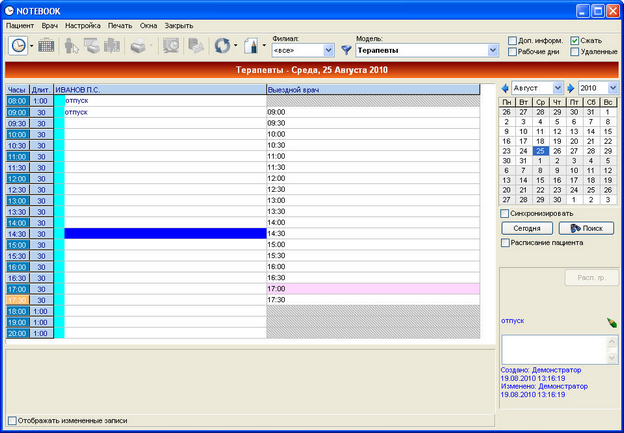
Task: Click the Закрыть menu item
Action: (x=179, y=26)
